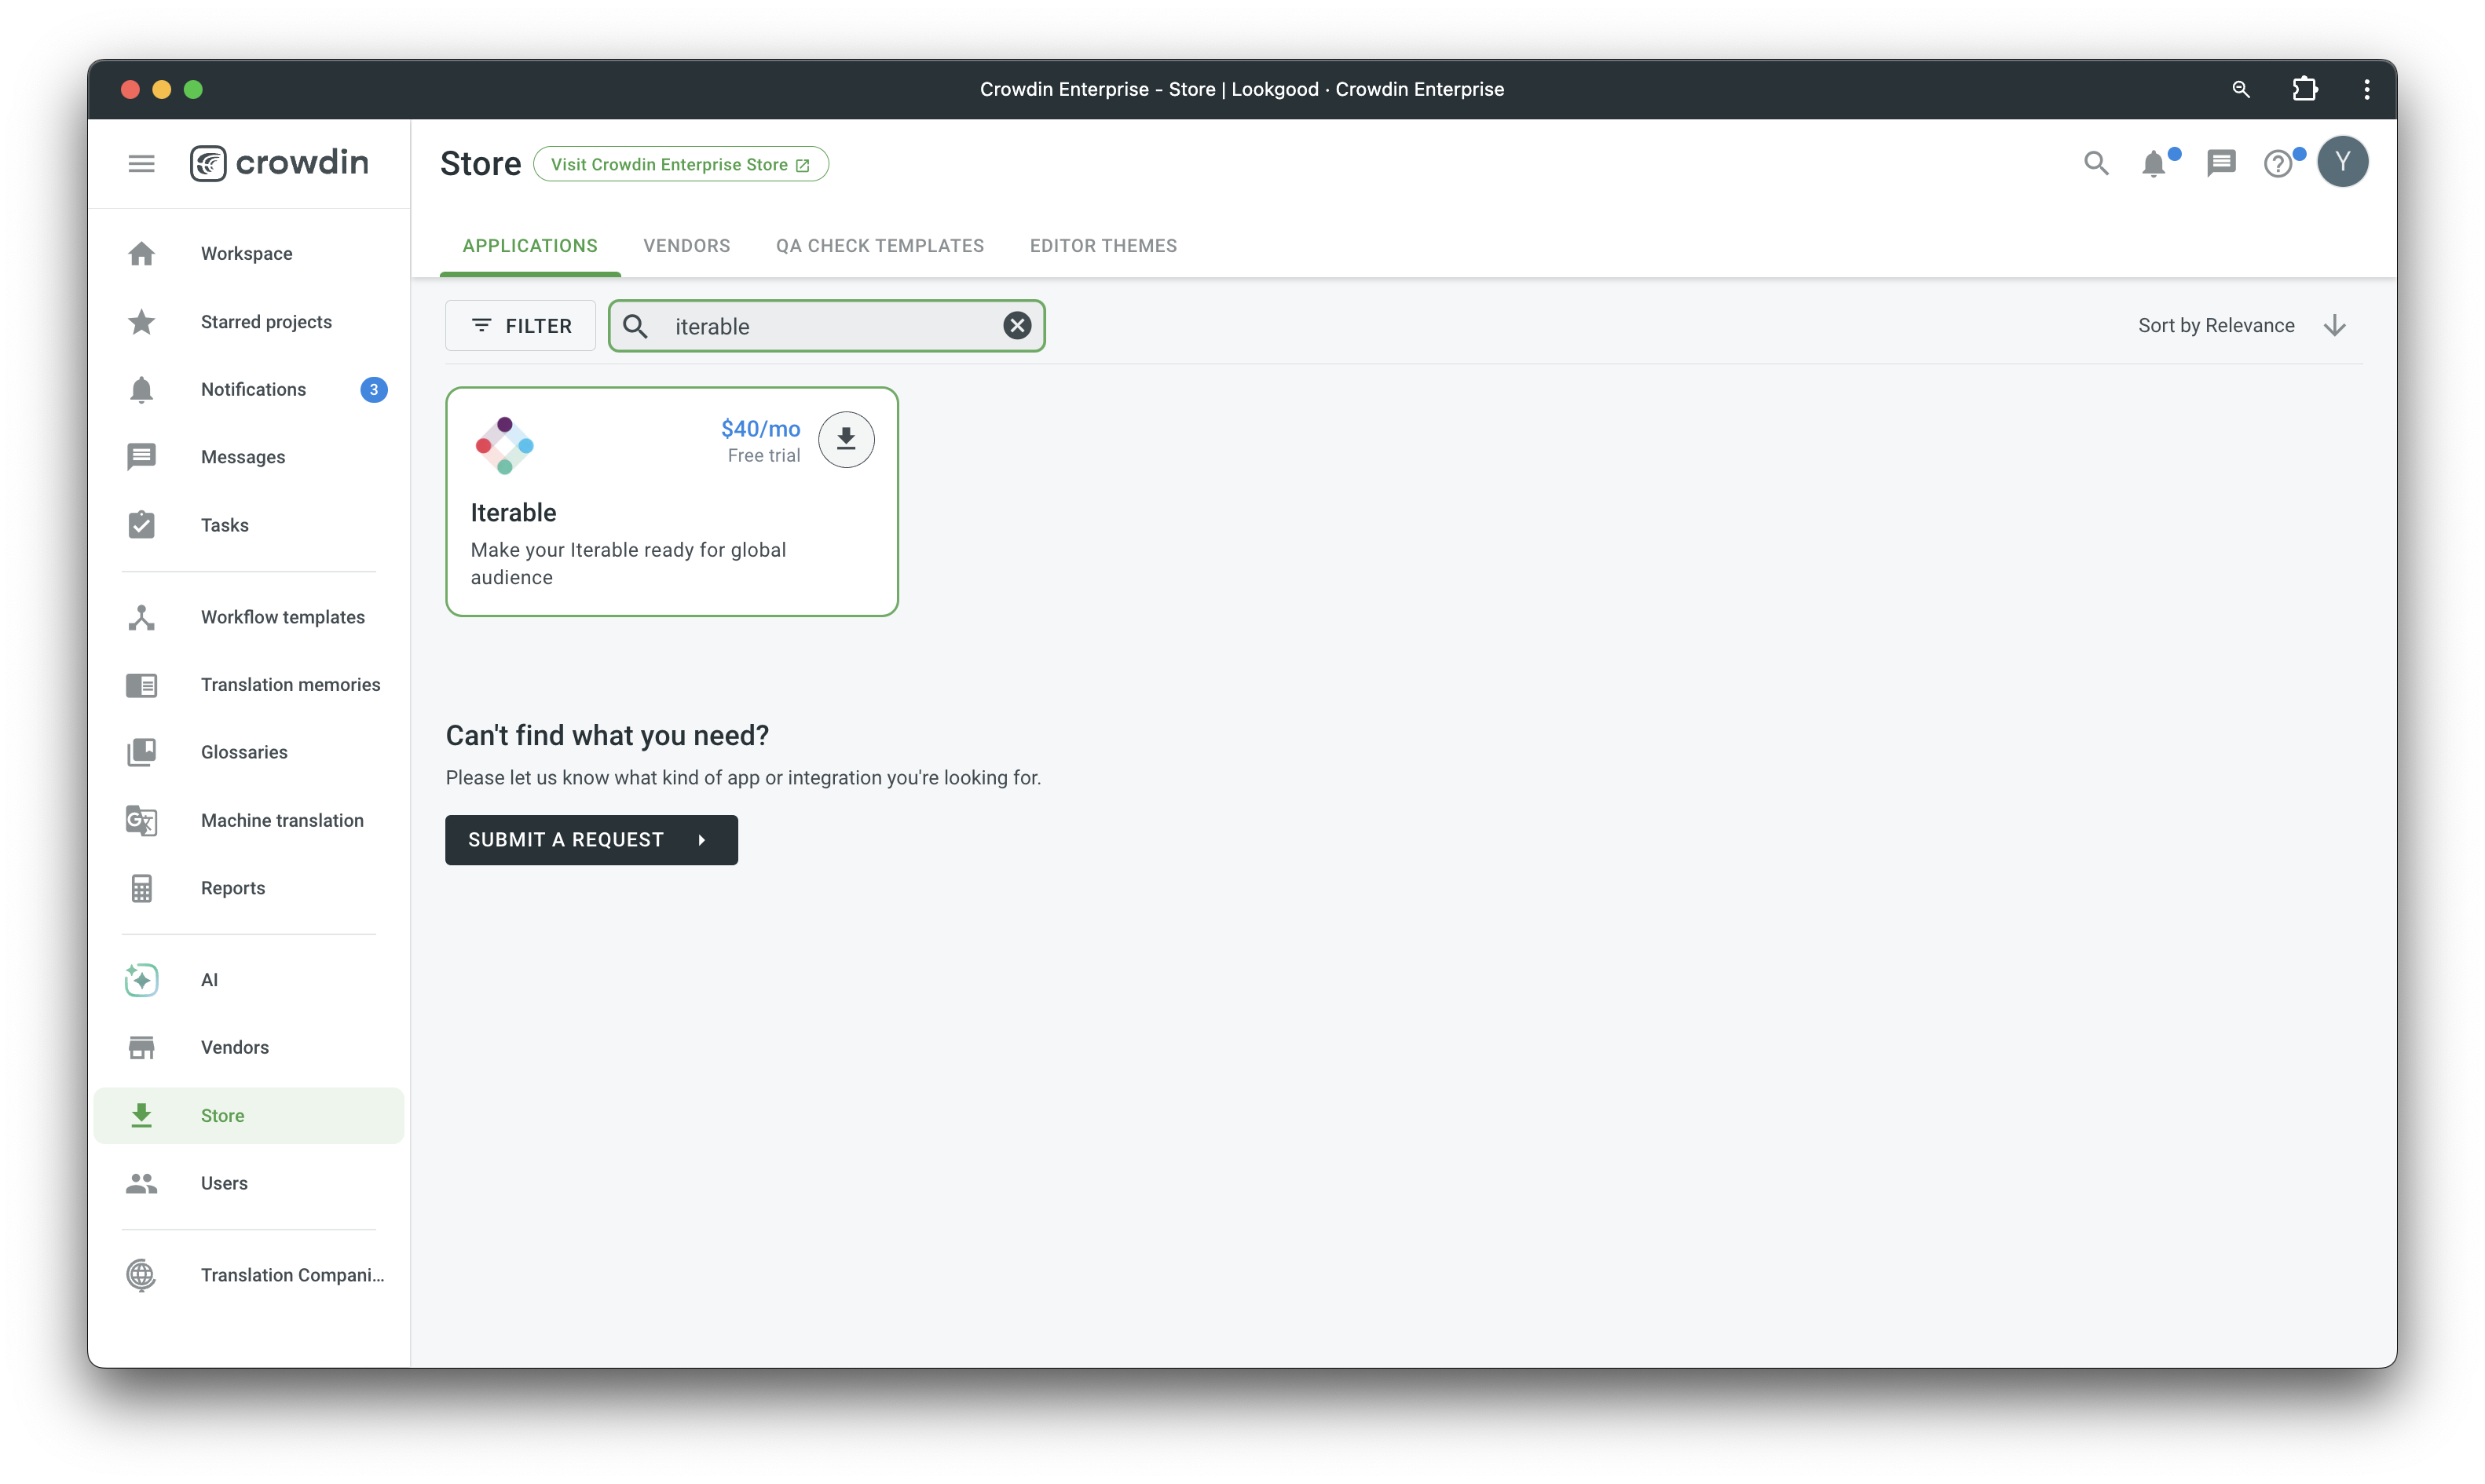Click the Tasks clipboard icon
The width and height of the screenshot is (2485, 1484).
pos(141,525)
